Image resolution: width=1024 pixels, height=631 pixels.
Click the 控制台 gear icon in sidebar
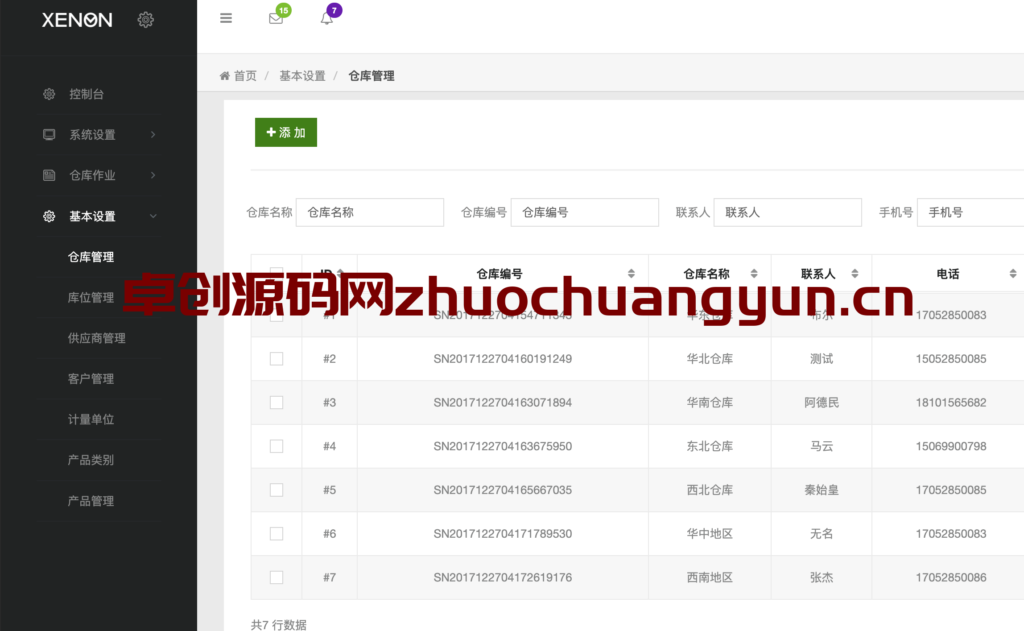tap(49, 94)
